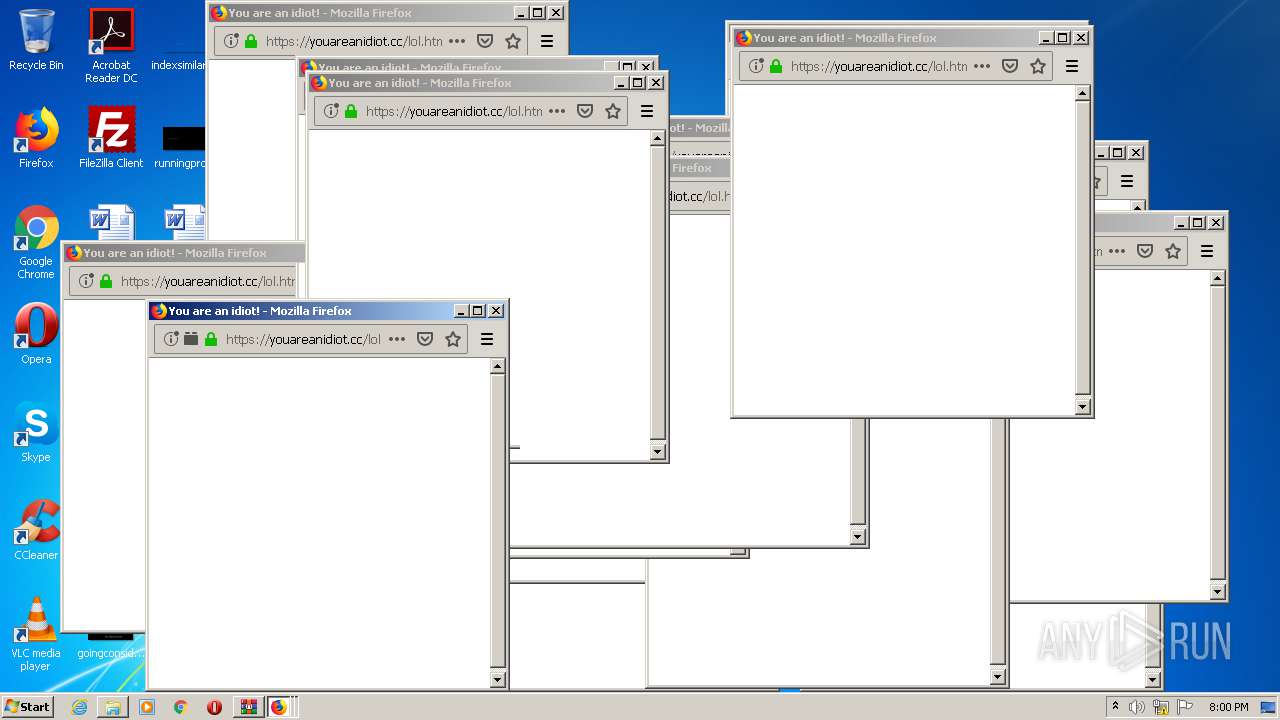
Task: Click URL in inactive window beside Google Chrome icon
Action: tap(208, 281)
